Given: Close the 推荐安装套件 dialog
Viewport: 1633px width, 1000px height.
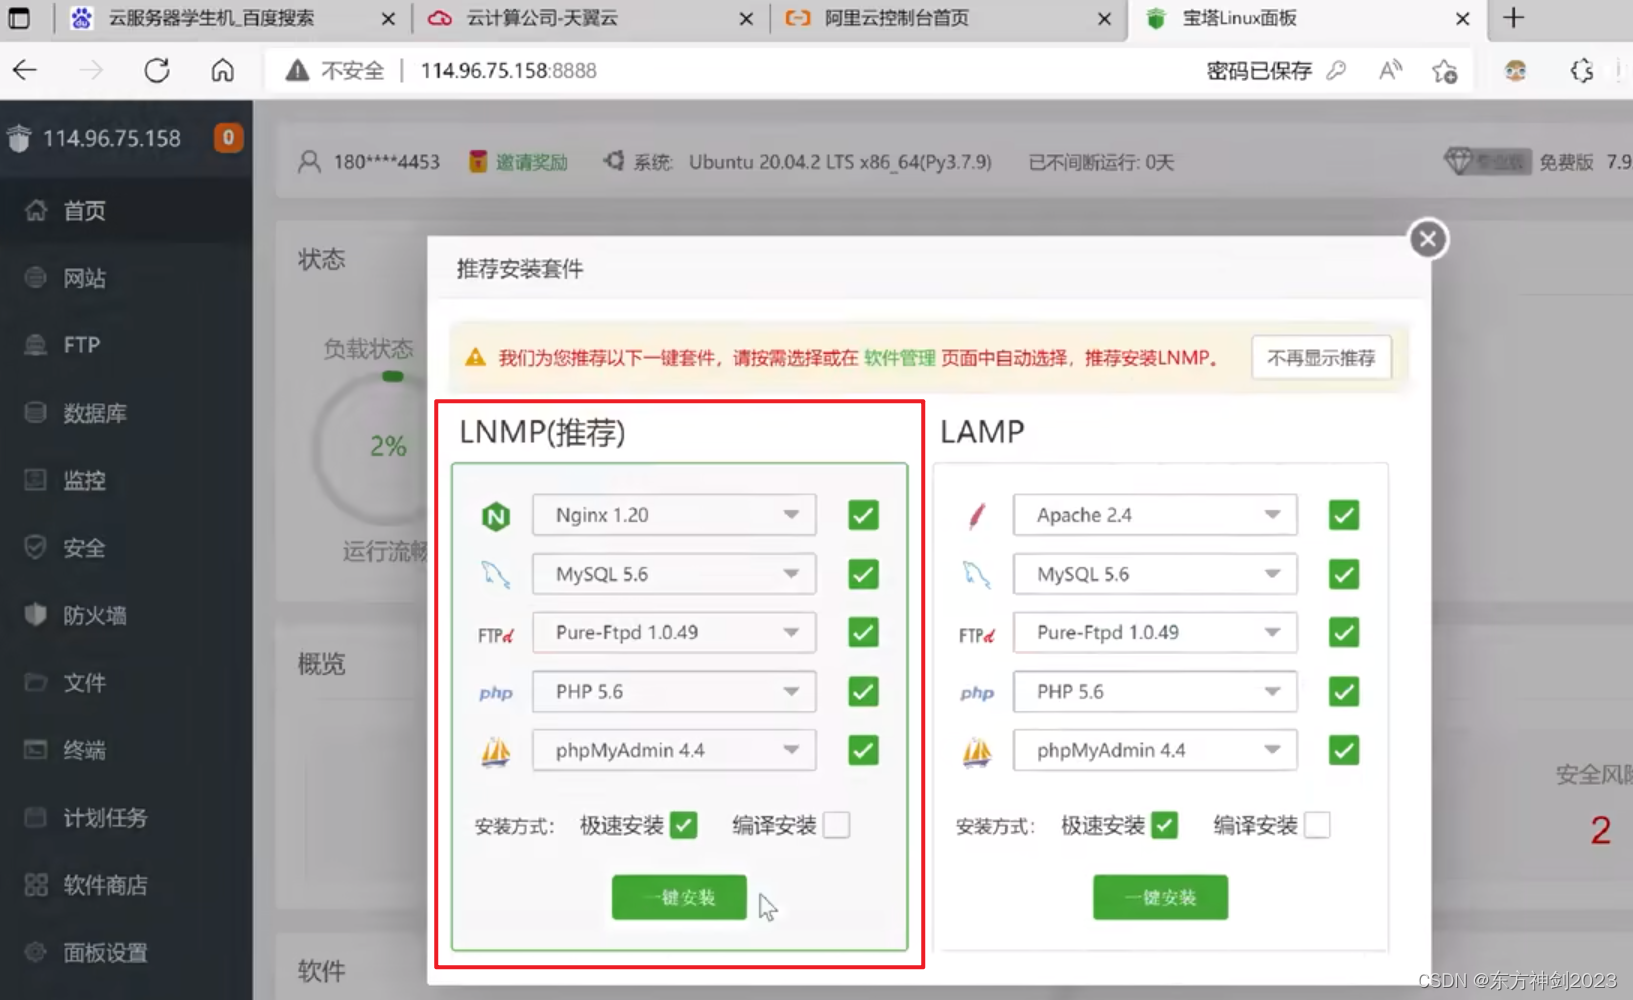Looking at the screenshot, I should click(x=1428, y=239).
